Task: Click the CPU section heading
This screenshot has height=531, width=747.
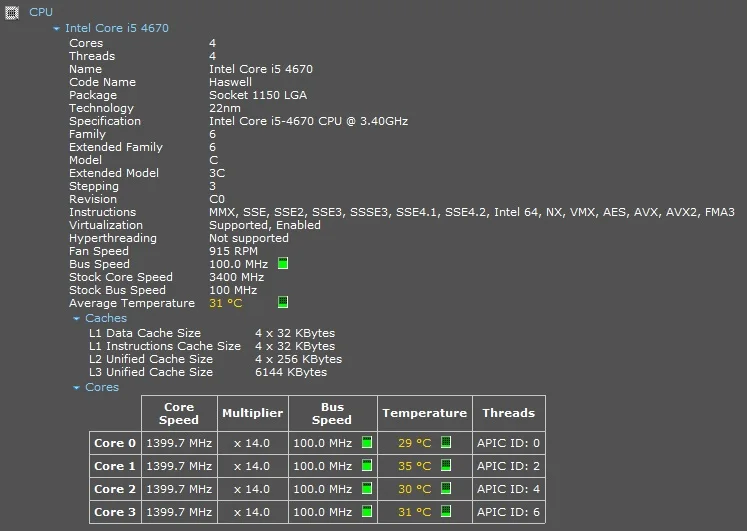Action: click(41, 12)
